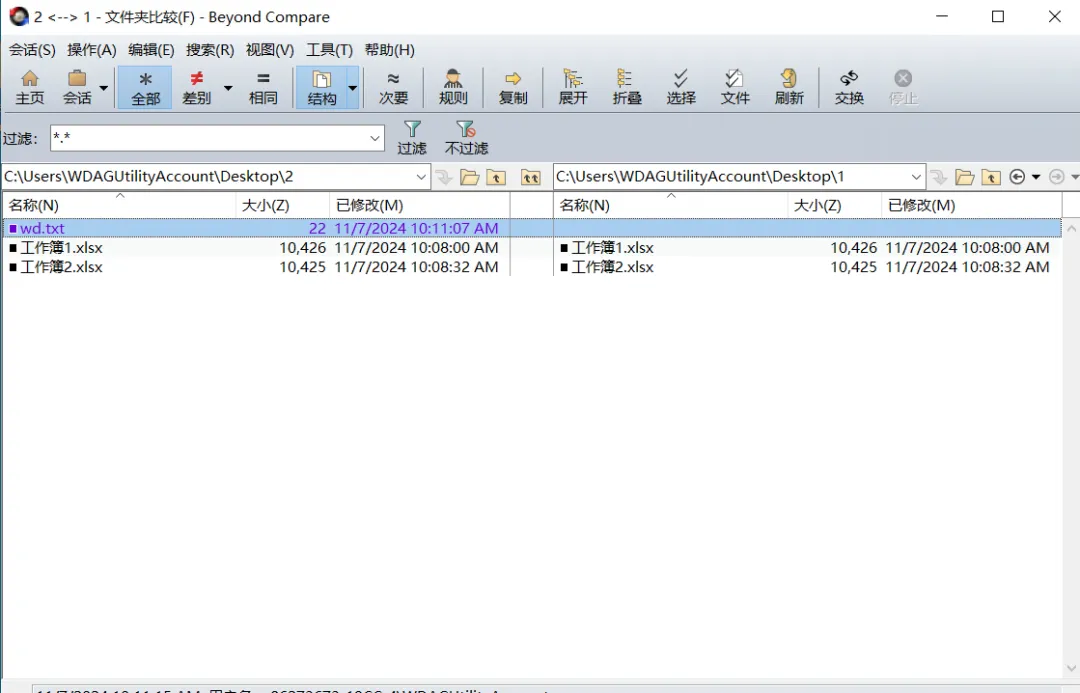Image resolution: width=1080 pixels, height=693 pixels.
Task: Expand the 差别 dropdown arrow
Action: pyautogui.click(x=228, y=87)
